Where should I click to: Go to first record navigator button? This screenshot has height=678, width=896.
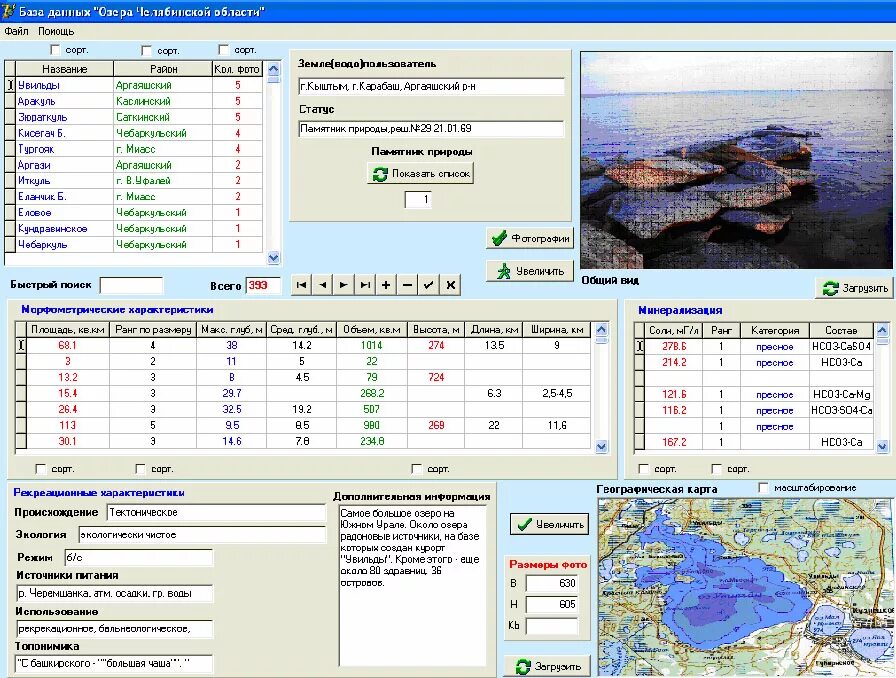302,285
